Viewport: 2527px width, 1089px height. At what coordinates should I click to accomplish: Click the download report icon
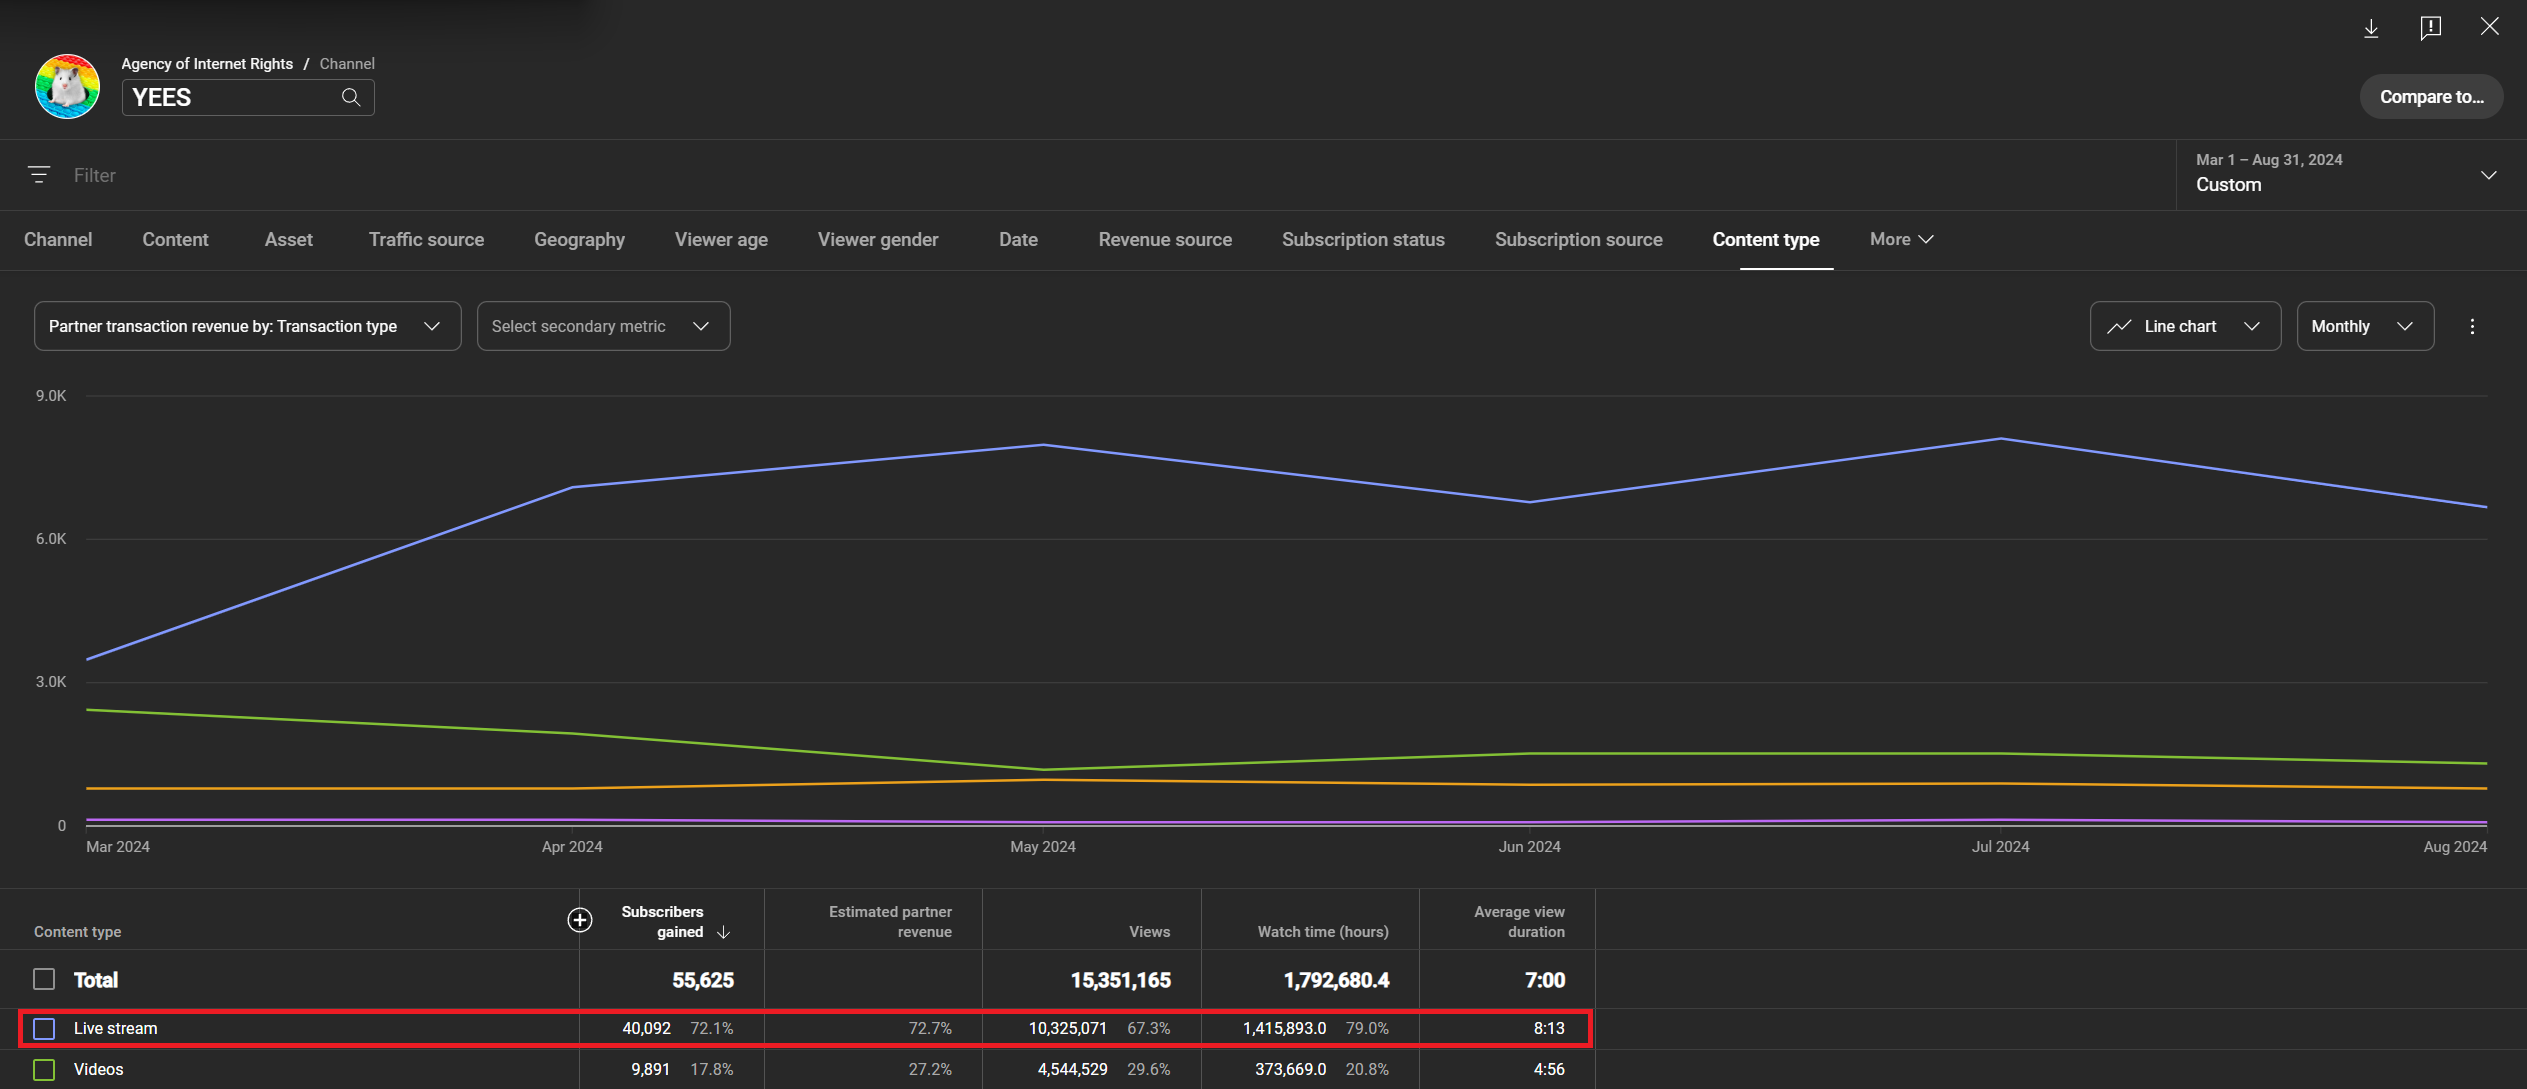2371,28
